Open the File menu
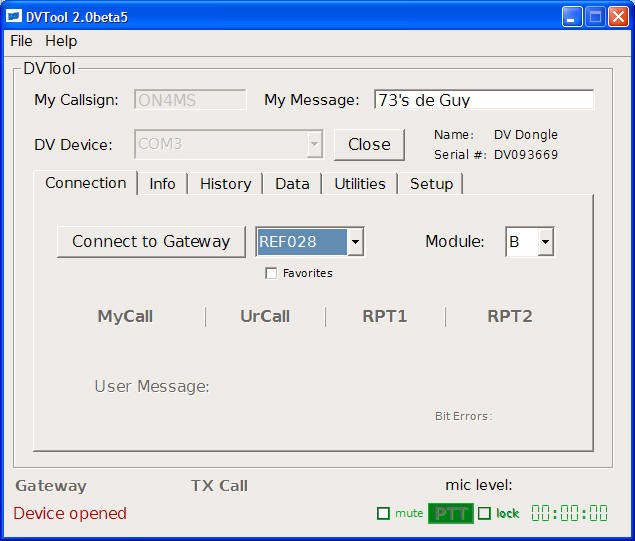Screen dimensions: 635x541 [21, 41]
